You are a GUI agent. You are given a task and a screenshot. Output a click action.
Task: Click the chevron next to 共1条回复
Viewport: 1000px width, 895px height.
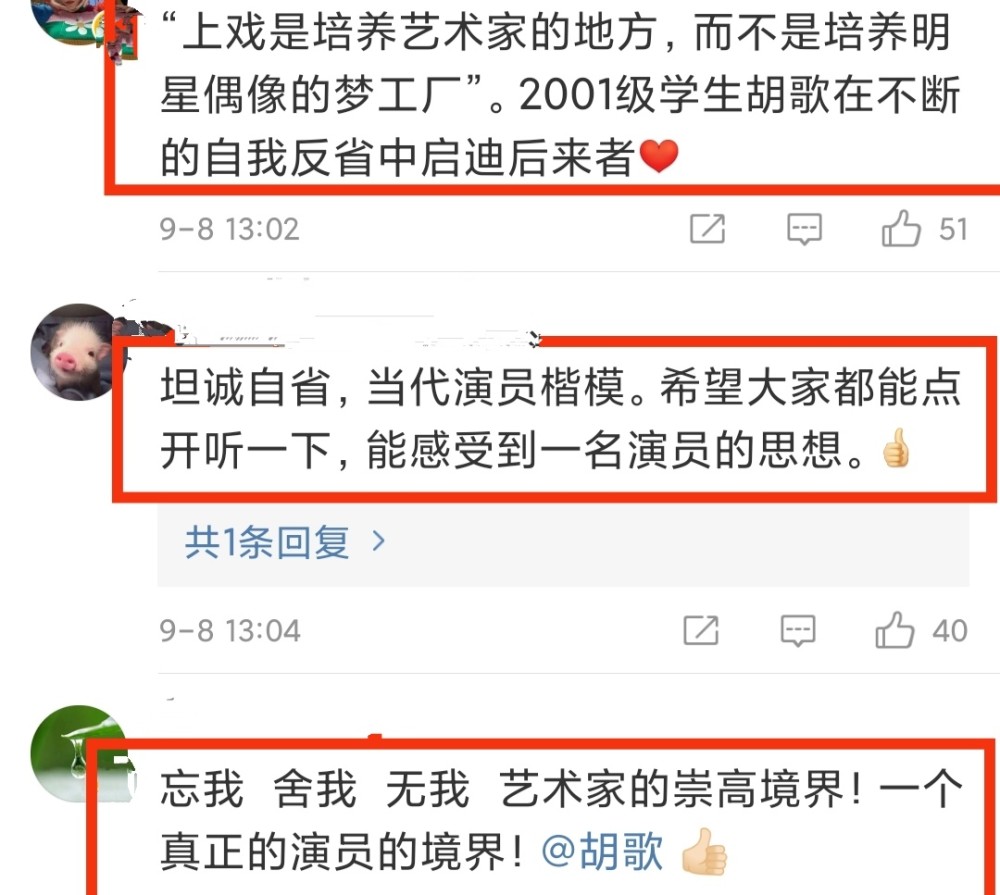(x=379, y=542)
